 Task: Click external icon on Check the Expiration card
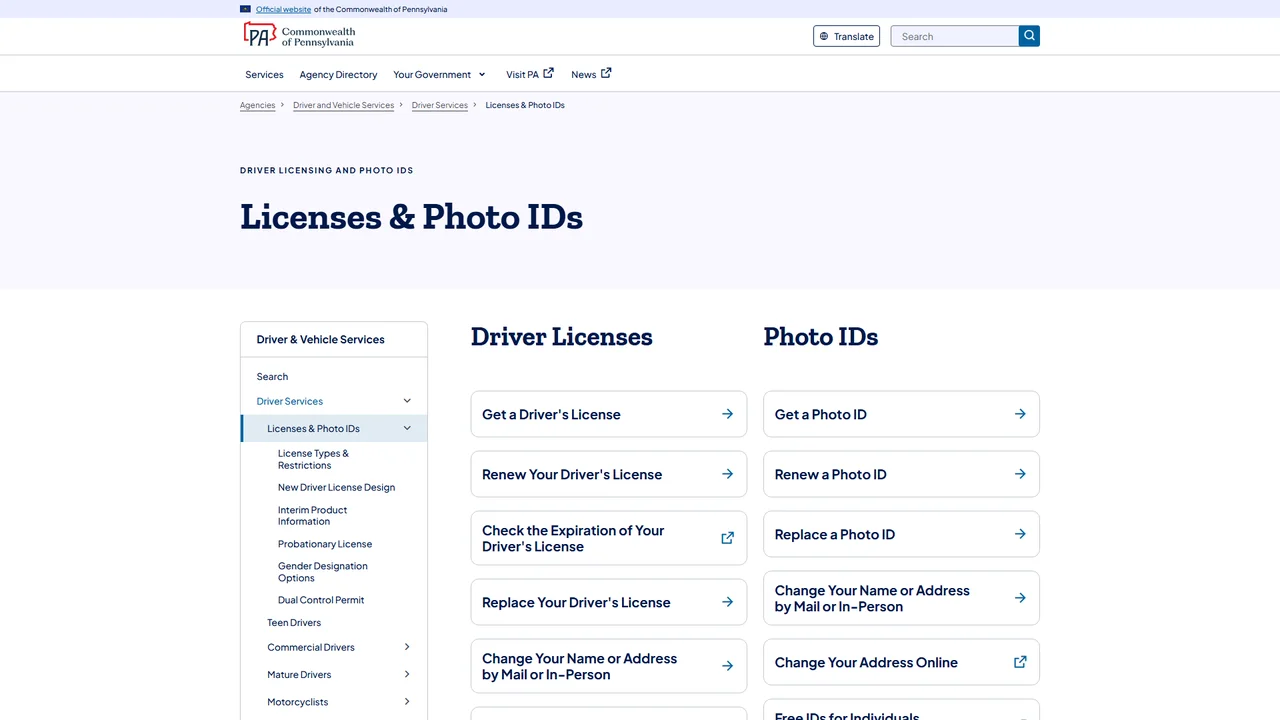[x=727, y=538]
